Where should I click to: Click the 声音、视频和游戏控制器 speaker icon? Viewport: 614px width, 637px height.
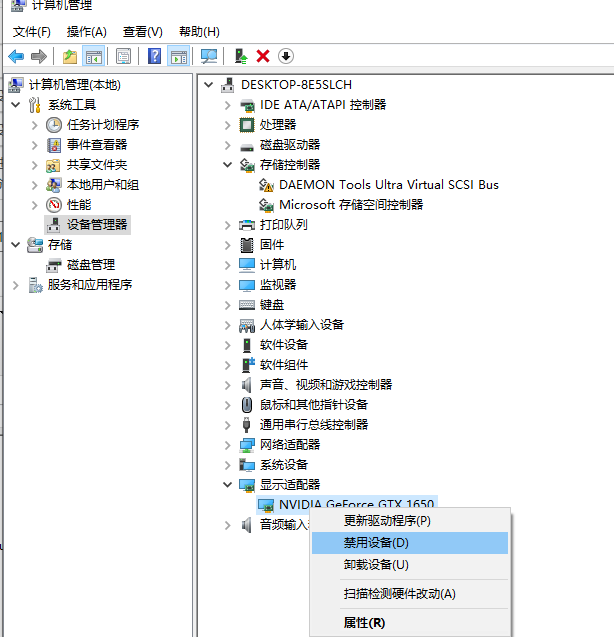click(246, 385)
